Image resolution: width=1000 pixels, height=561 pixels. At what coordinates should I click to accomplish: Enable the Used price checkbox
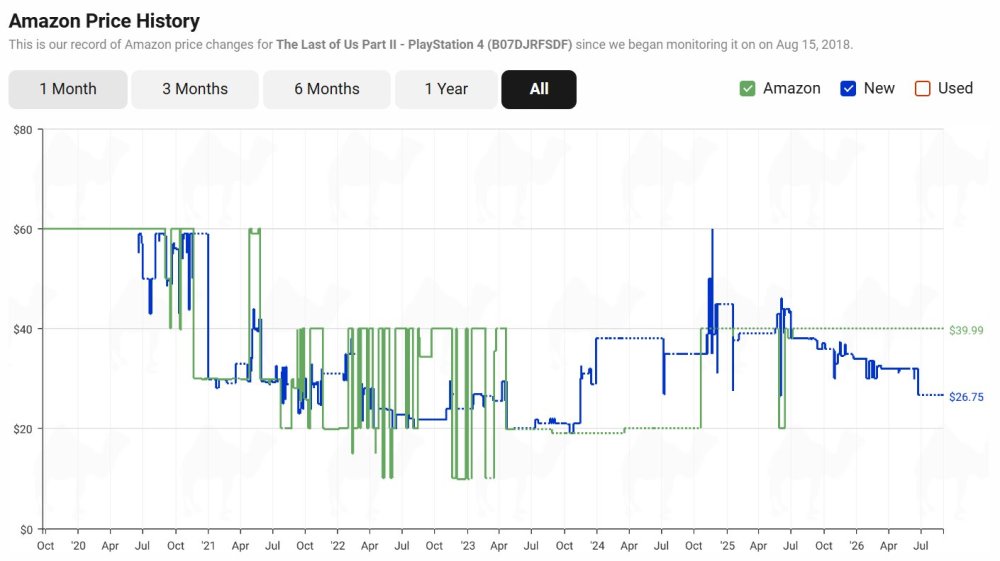922,89
